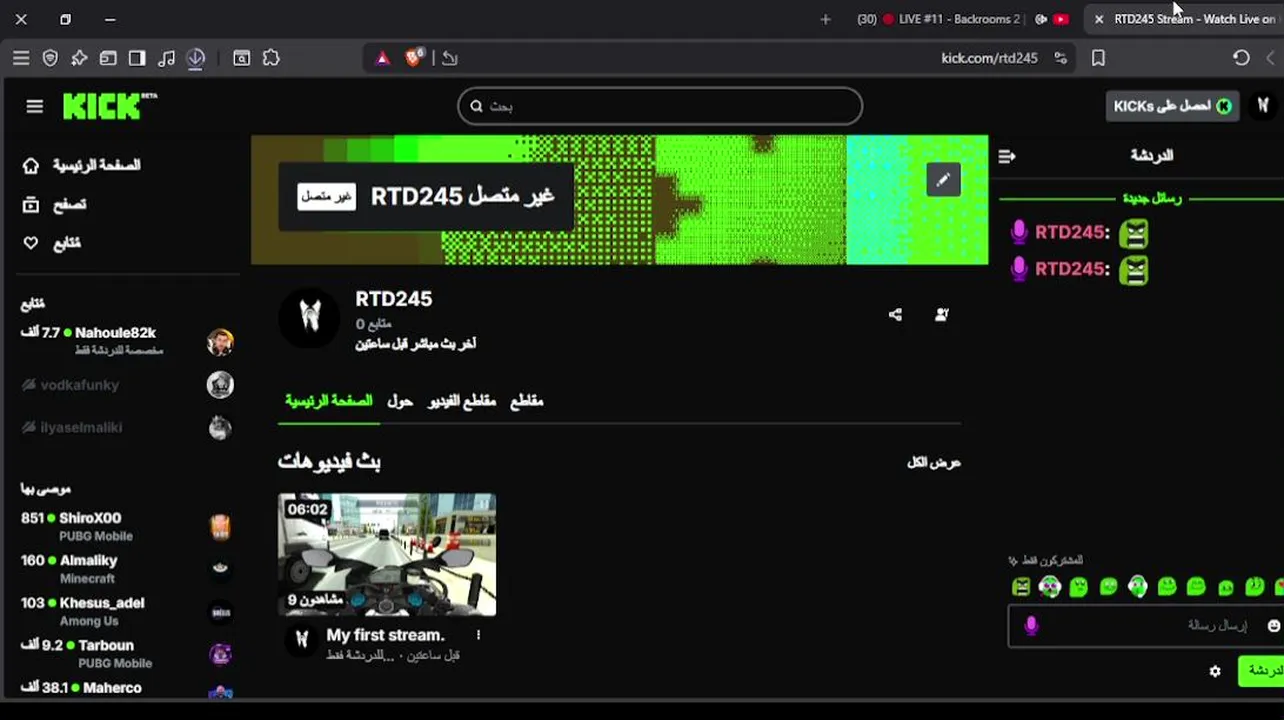Click the VPN shield icon in browser toolbar

tap(50, 58)
